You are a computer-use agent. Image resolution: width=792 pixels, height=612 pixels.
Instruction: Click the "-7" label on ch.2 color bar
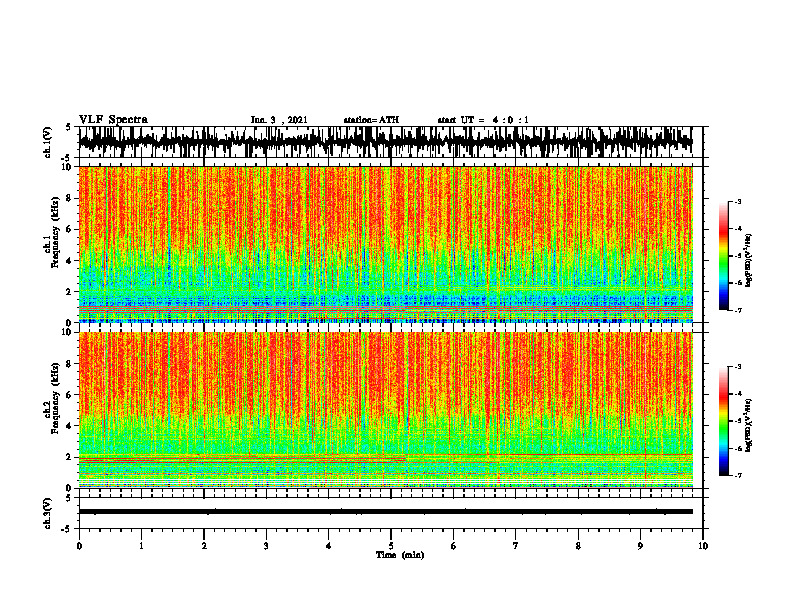pos(738,476)
